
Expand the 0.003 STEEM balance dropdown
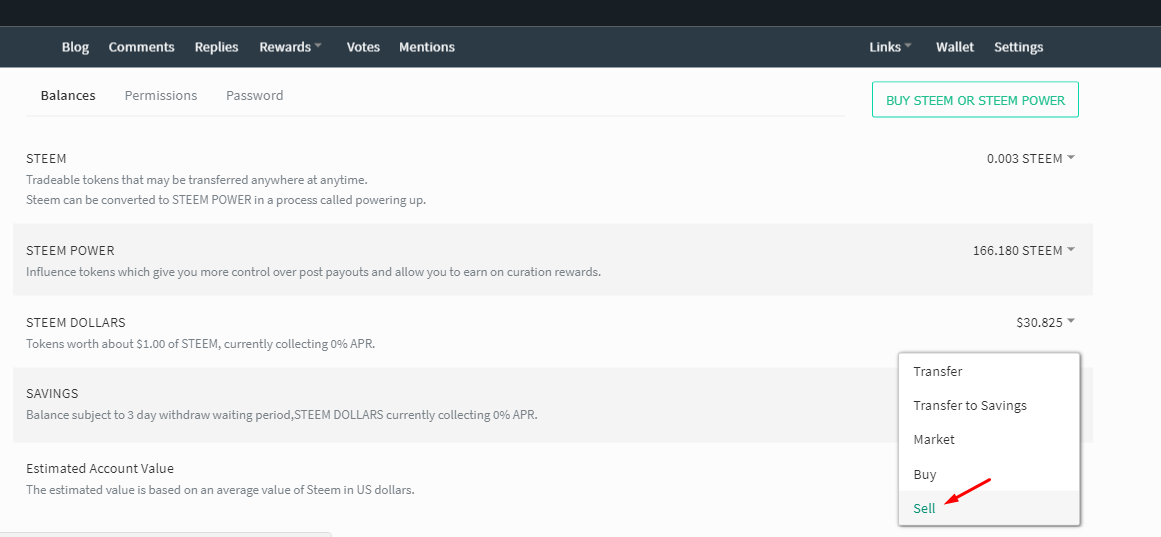pos(1031,159)
